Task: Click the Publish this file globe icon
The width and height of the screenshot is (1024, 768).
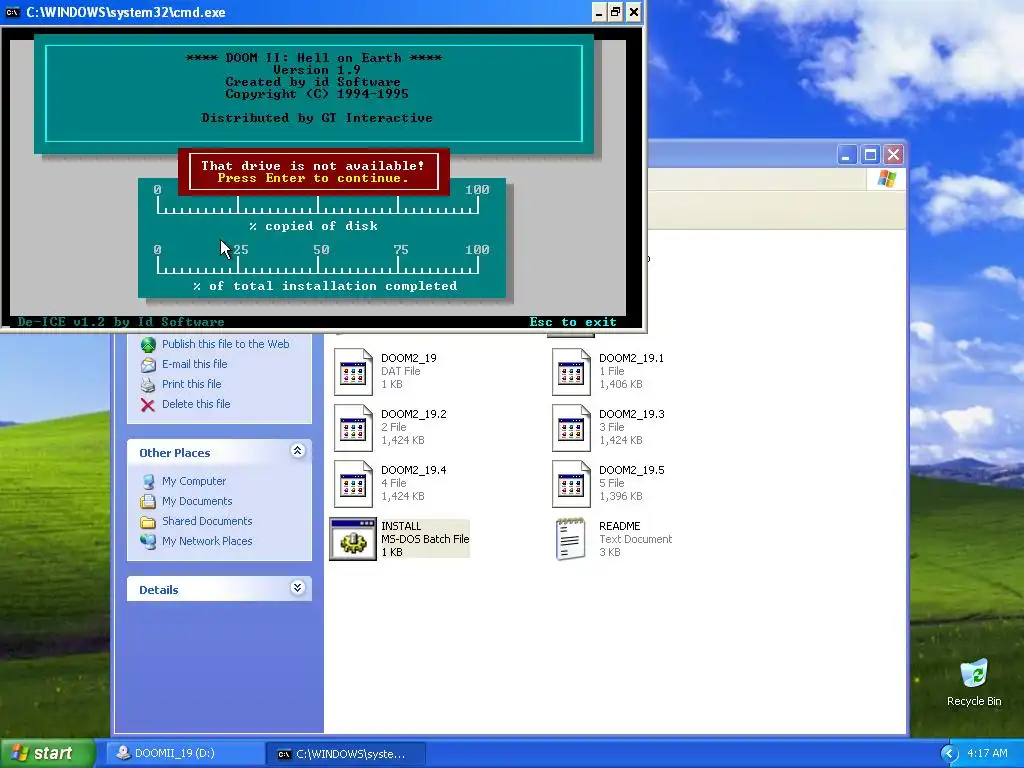Action: [x=148, y=344]
